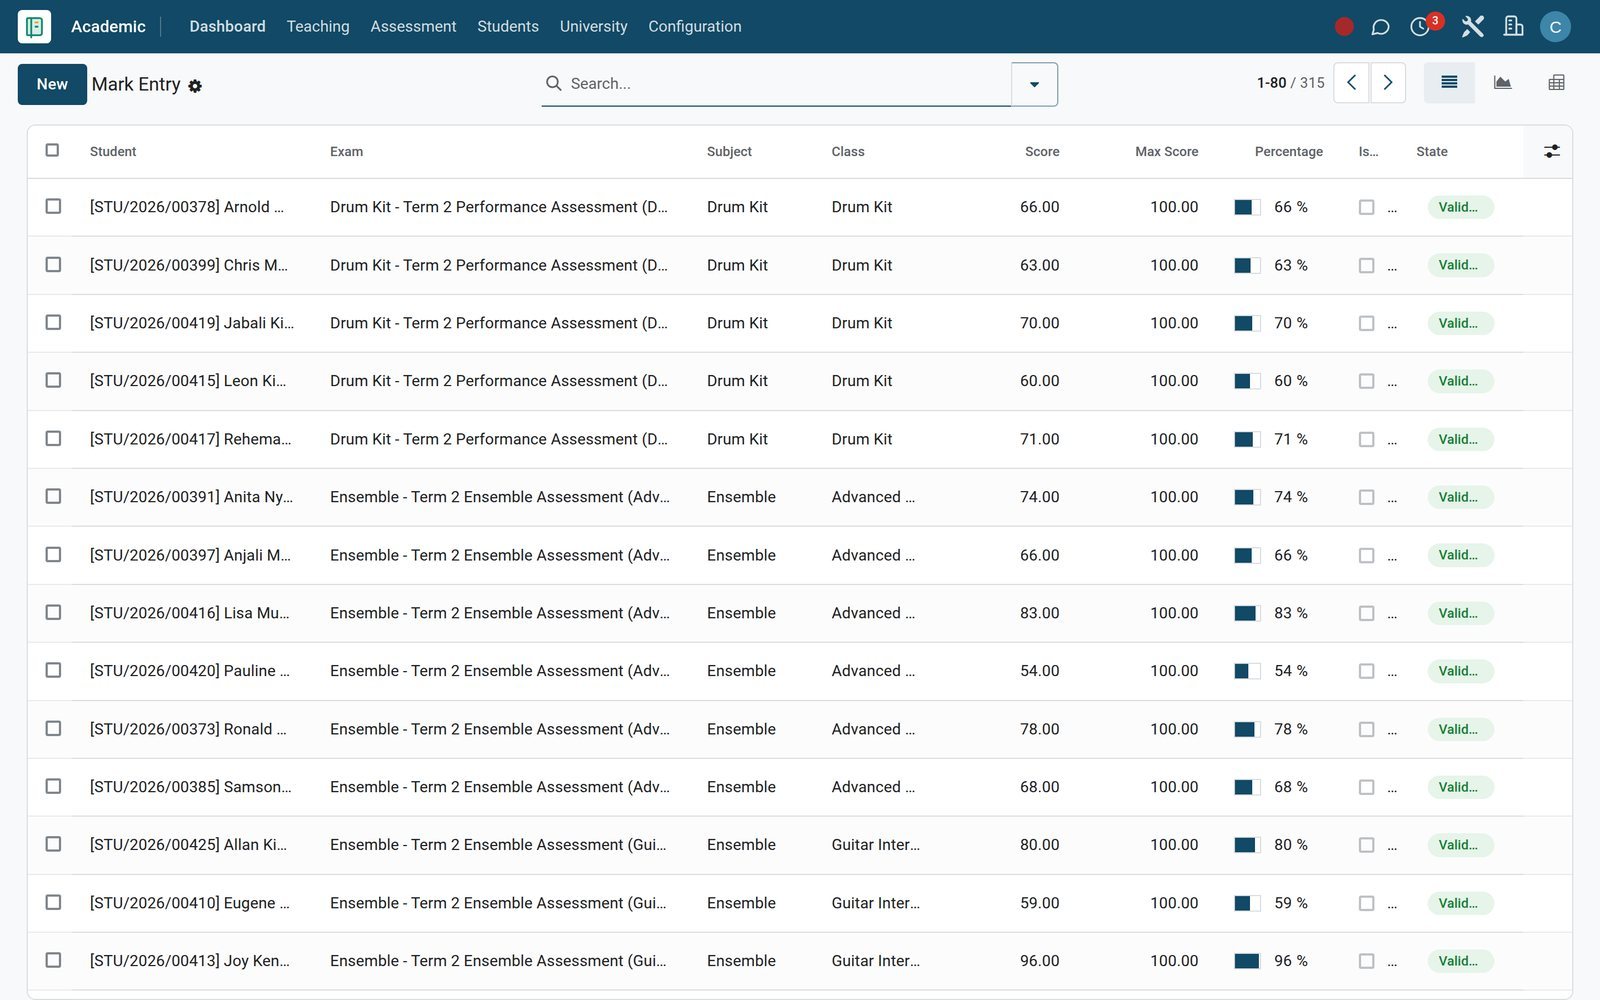
Task: Click the exam name in Anjali's row
Action: coord(500,555)
